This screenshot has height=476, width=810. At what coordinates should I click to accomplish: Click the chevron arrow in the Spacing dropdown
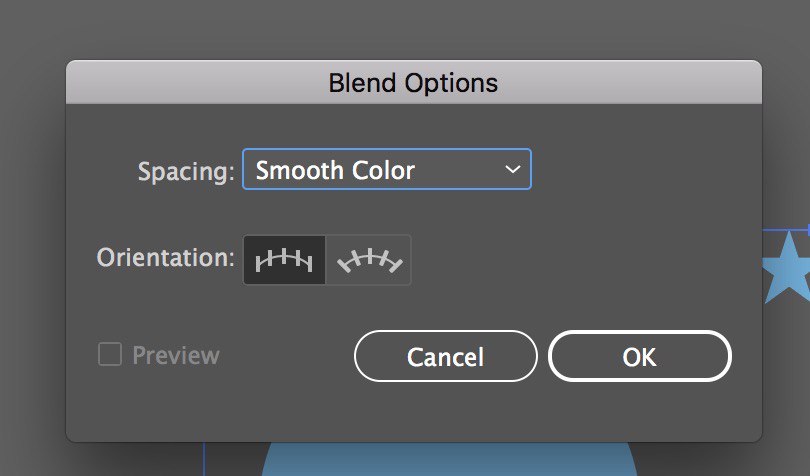pos(512,169)
